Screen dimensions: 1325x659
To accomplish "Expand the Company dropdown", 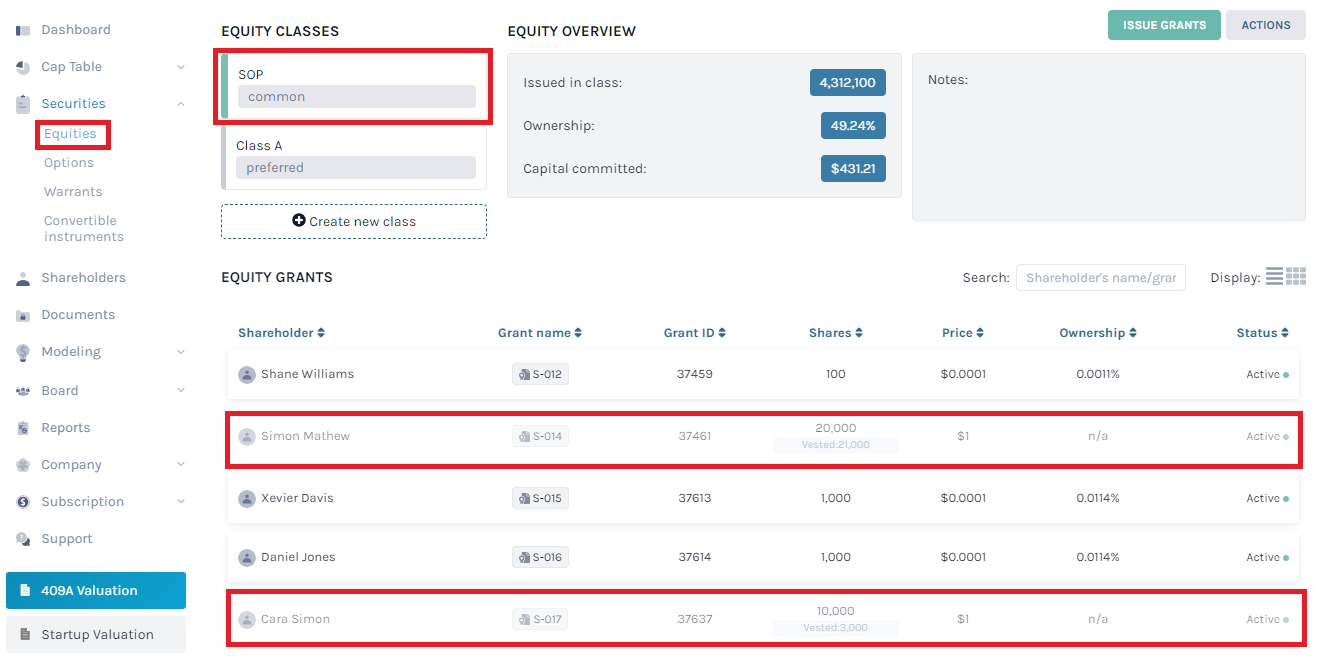I will coord(70,464).
